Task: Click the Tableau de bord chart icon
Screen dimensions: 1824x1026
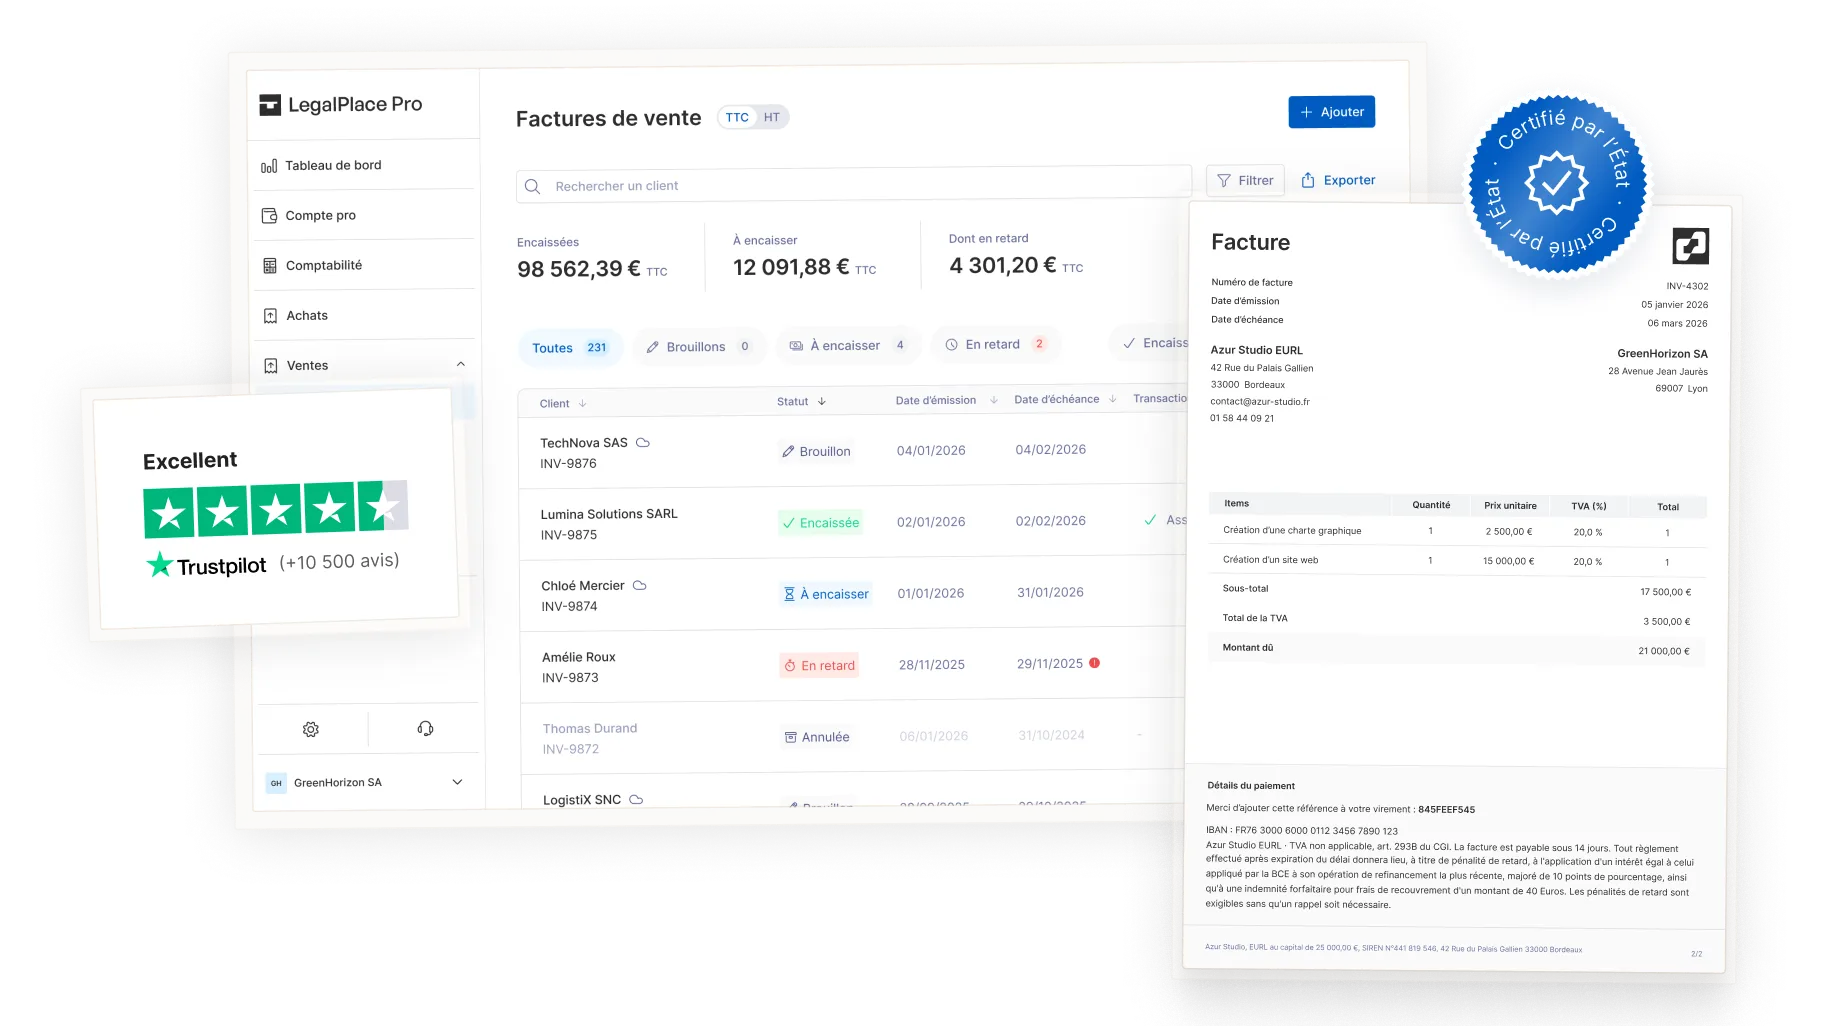Action: click(269, 166)
